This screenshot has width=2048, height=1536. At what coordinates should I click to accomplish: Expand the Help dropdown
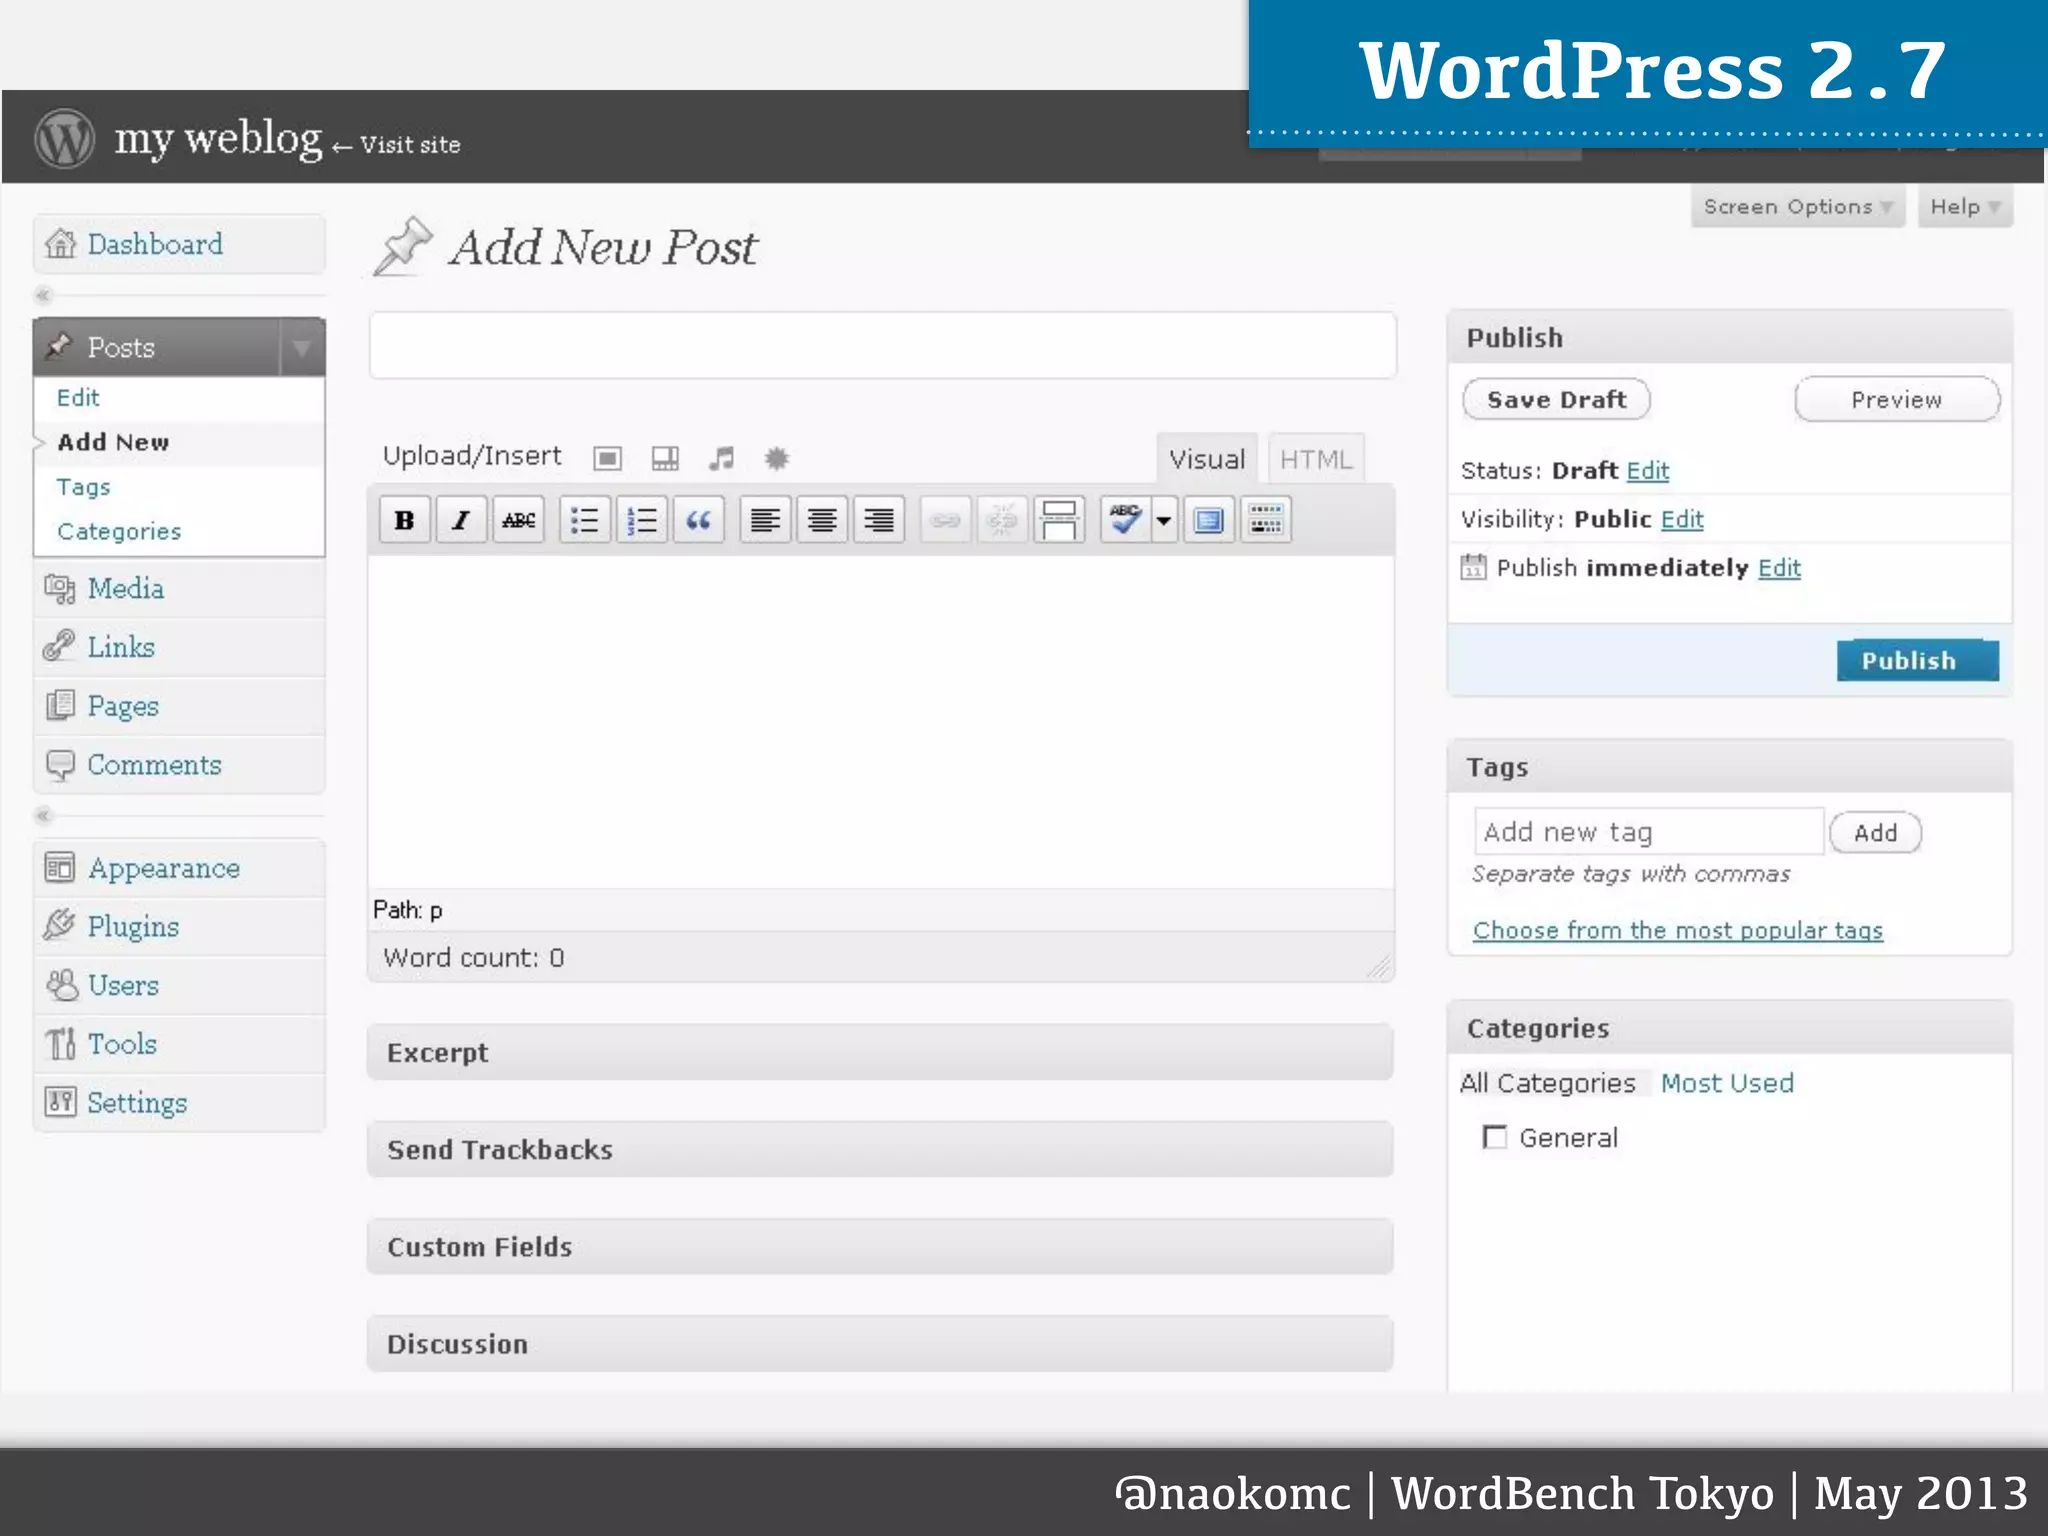tap(1964, 207)
